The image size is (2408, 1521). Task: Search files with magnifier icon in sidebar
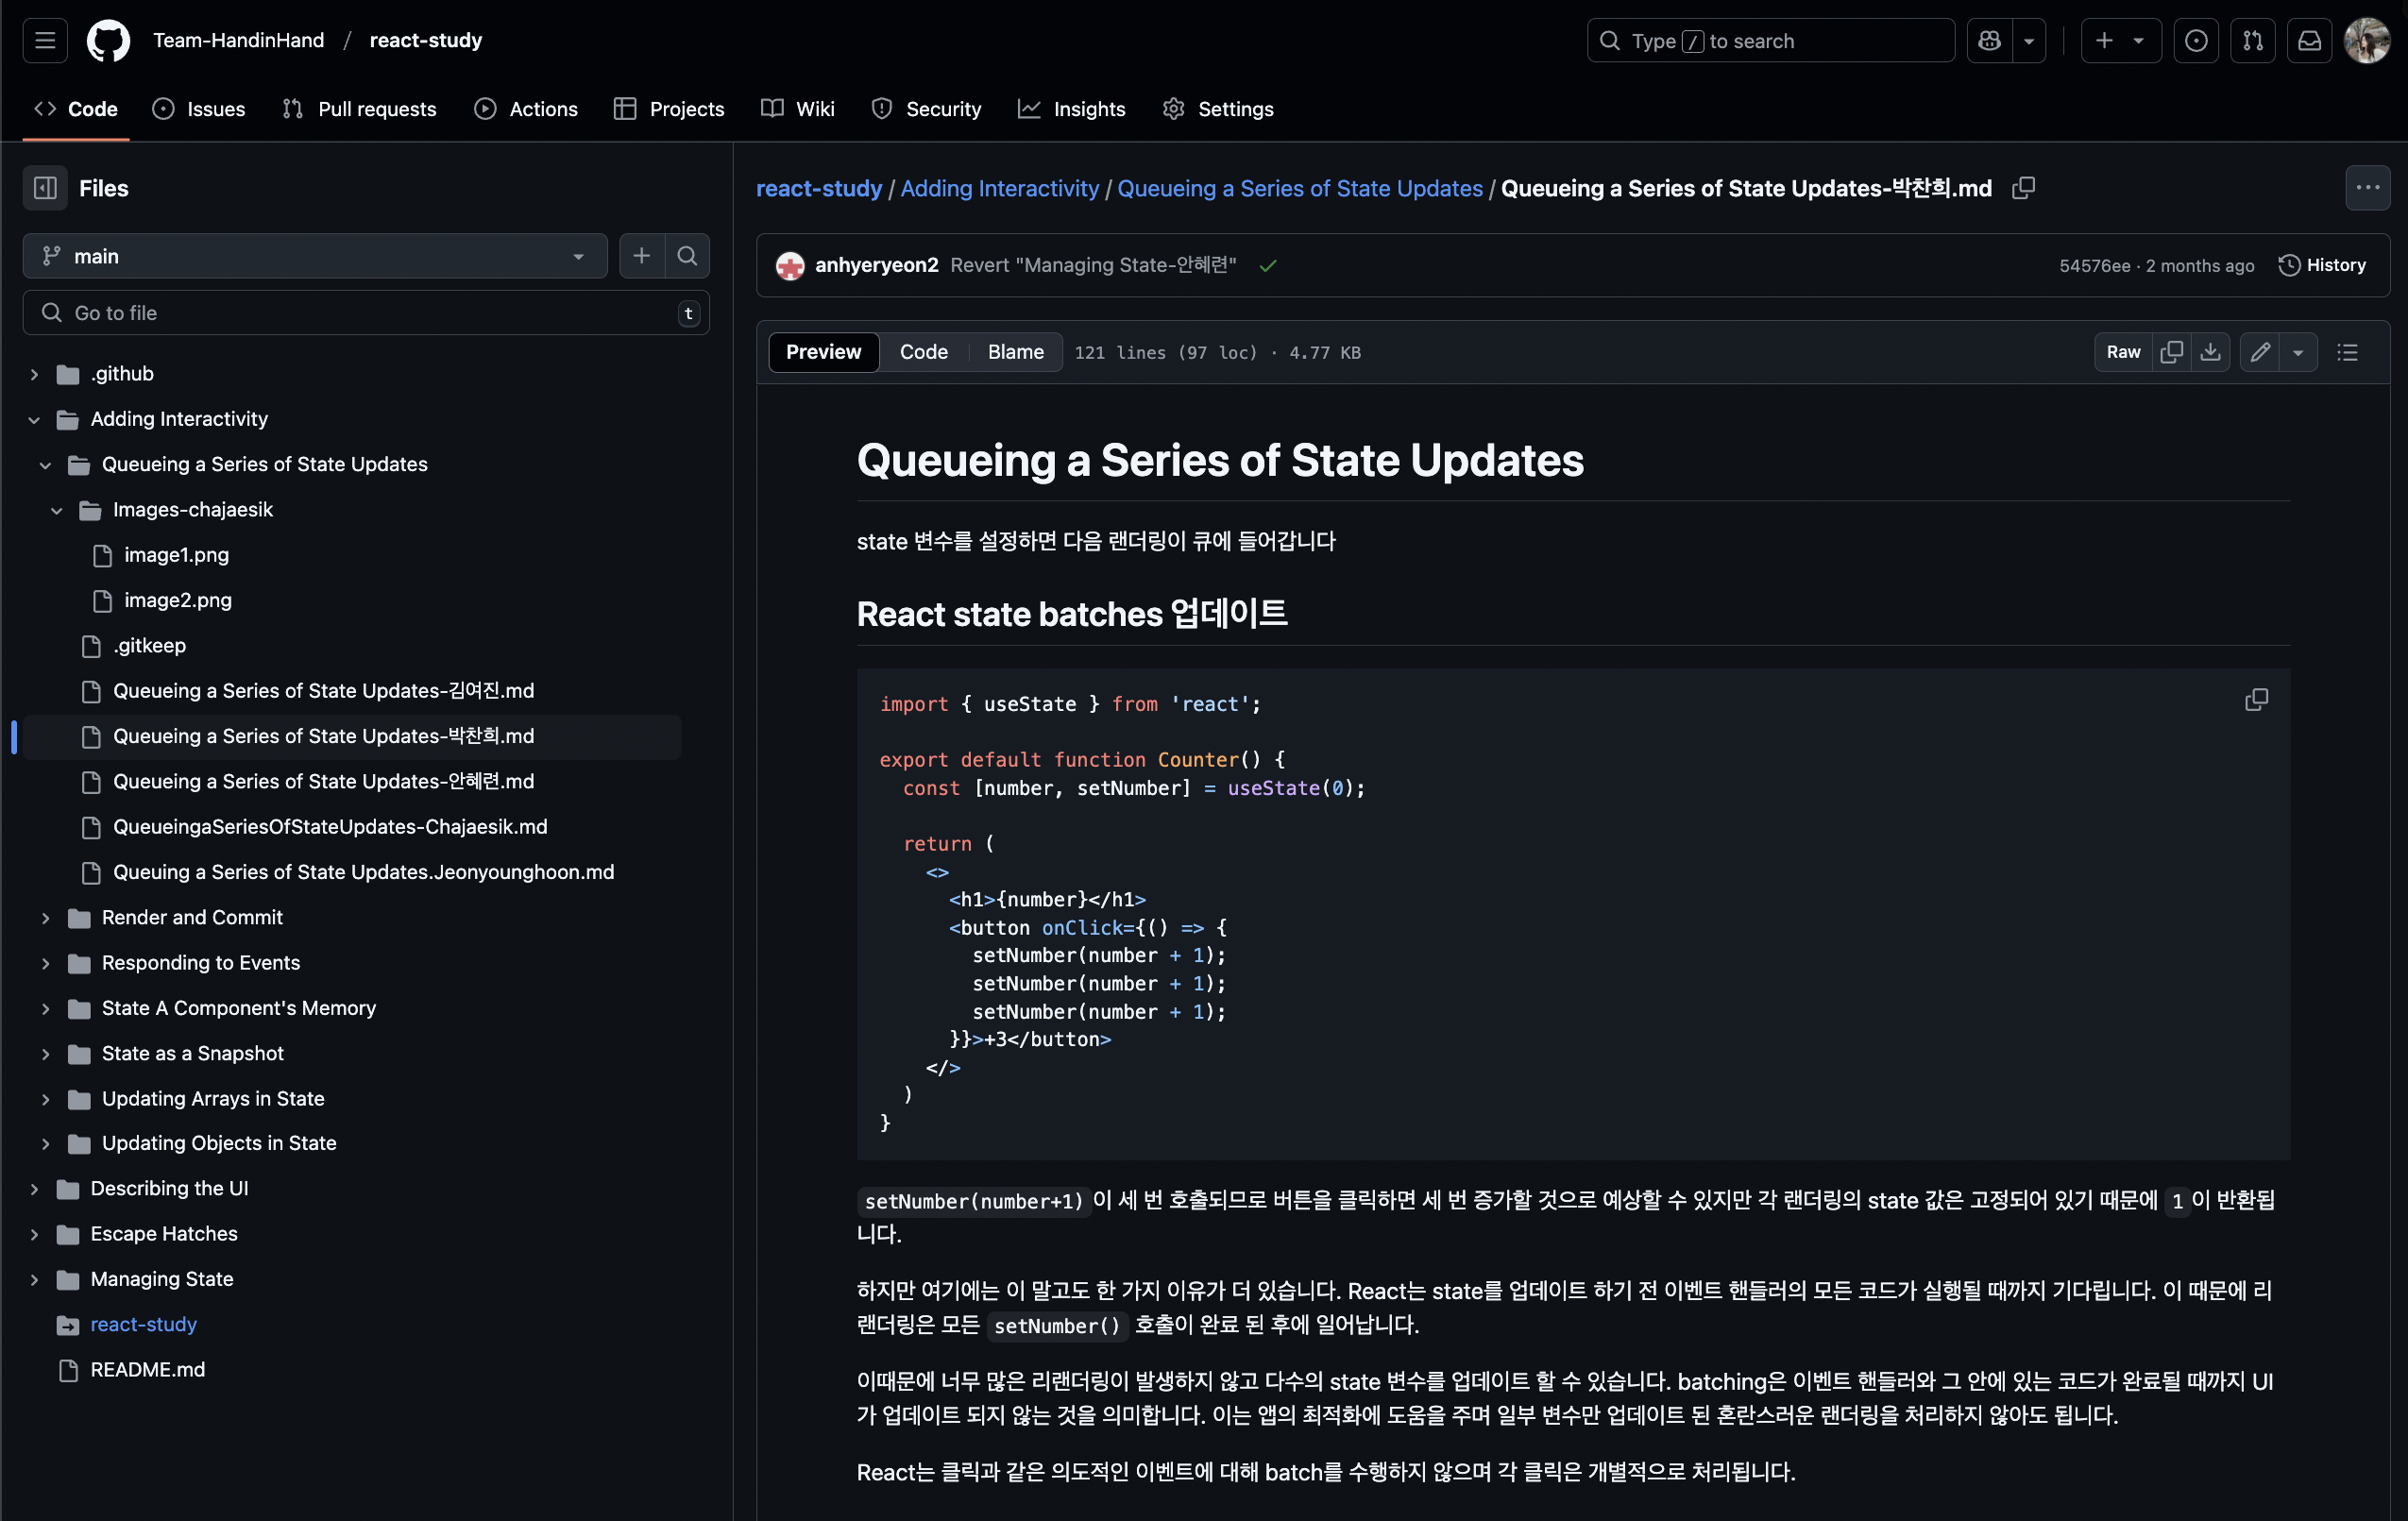point(687,256)
